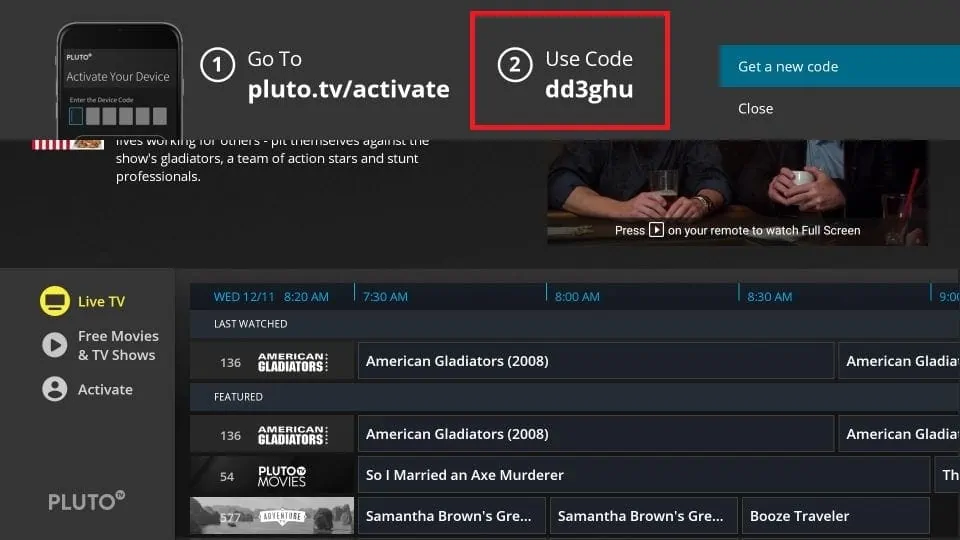Choose the Adventure channel 577 thumbnail
960x540 pixels.
click(272, 516)
